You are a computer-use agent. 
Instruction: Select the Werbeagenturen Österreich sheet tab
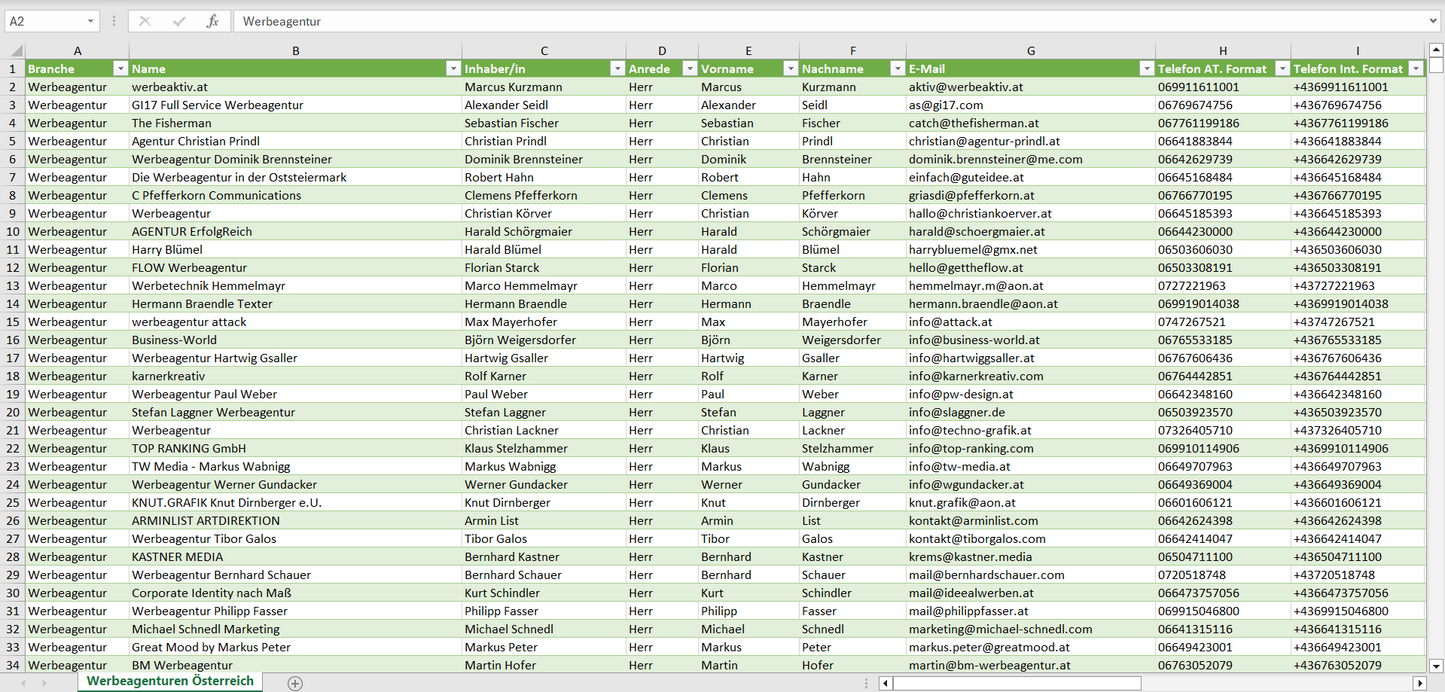click(x=170, y=681)
